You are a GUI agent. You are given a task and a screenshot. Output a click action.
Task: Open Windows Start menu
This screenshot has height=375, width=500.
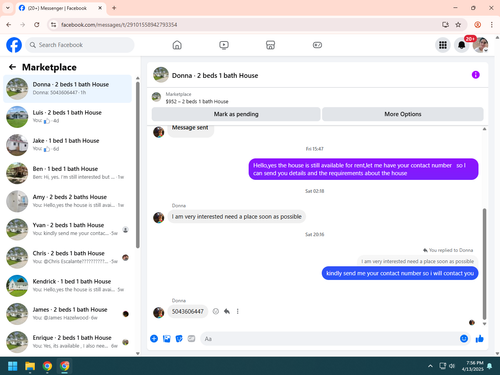tap(13, 366)
